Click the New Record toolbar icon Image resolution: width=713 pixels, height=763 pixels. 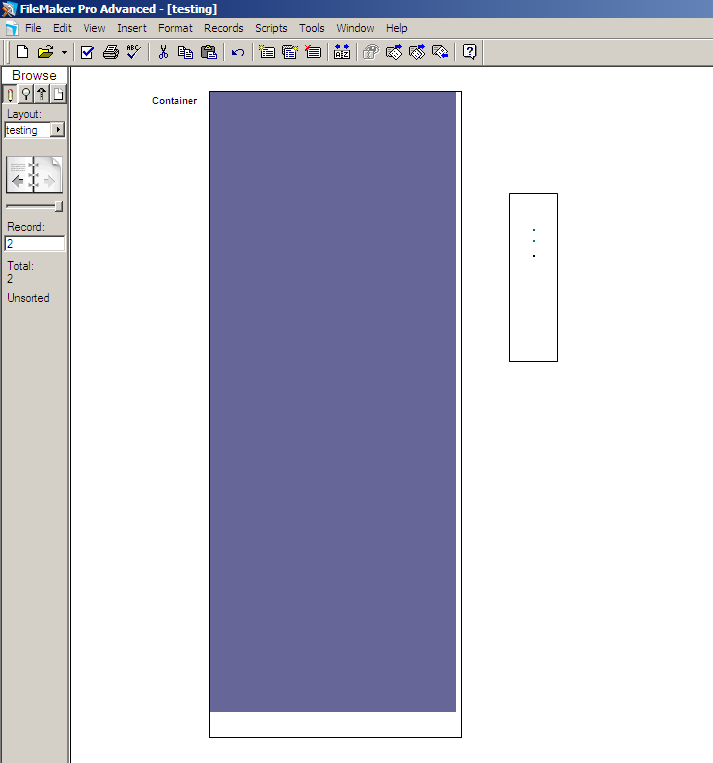267,52
